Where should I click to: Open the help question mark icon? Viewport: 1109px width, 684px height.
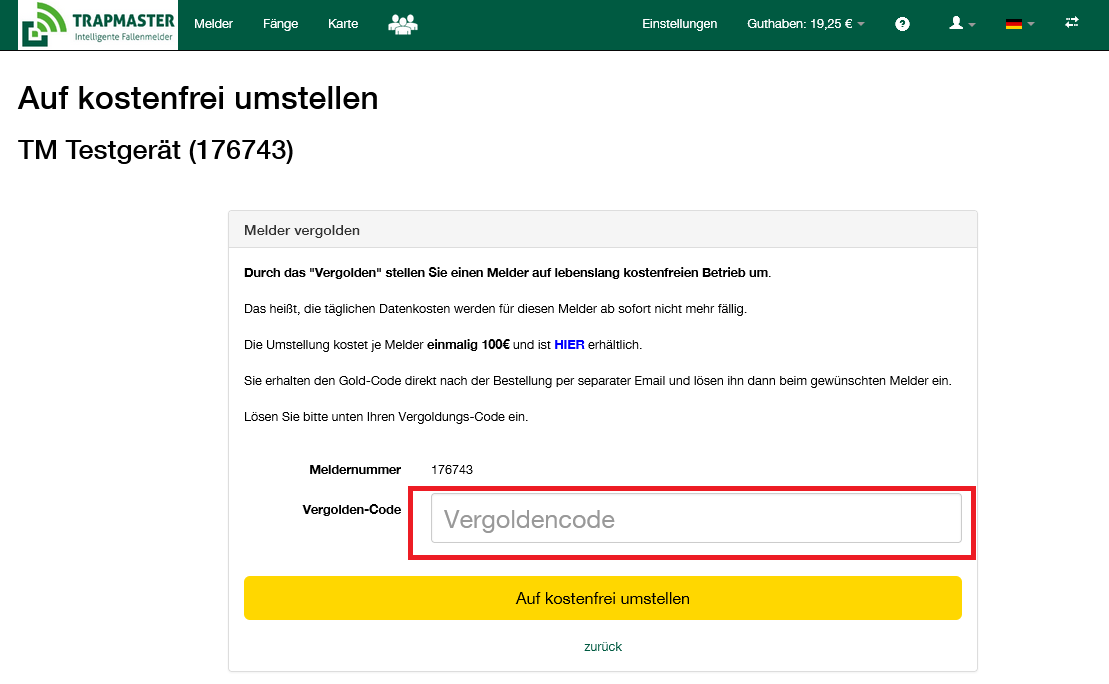902,24
